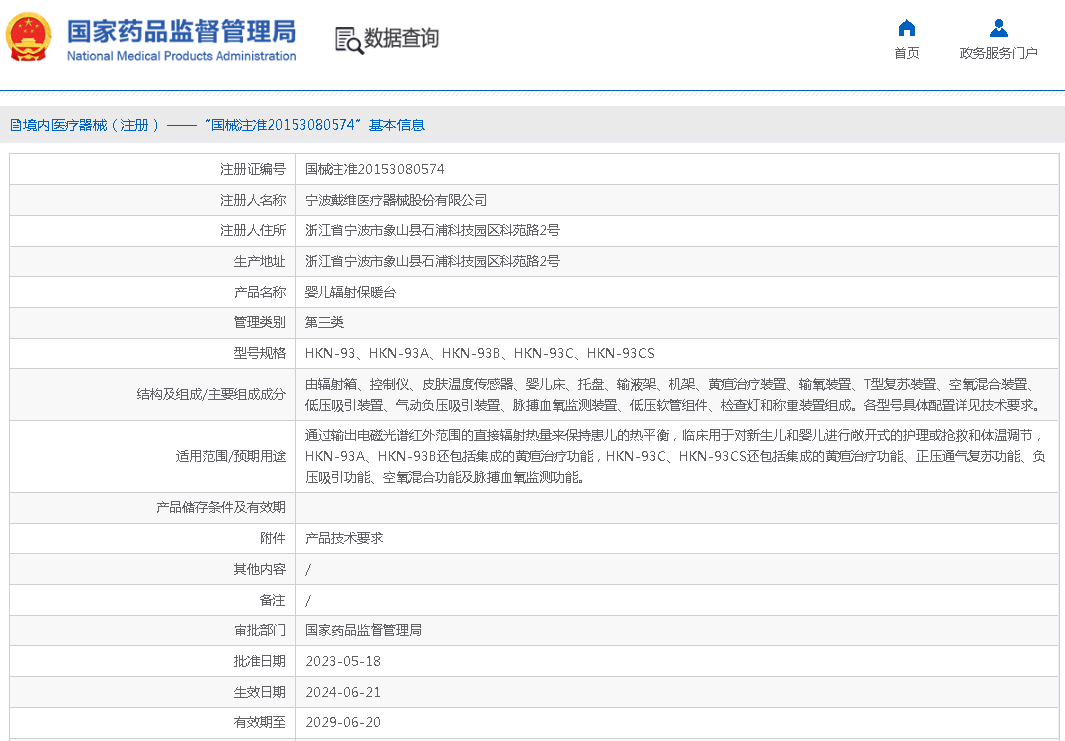Click the 国家药品监督管理局 site title
The width and height of the screenshot is (1065, 741).
(x=181, y=32)
